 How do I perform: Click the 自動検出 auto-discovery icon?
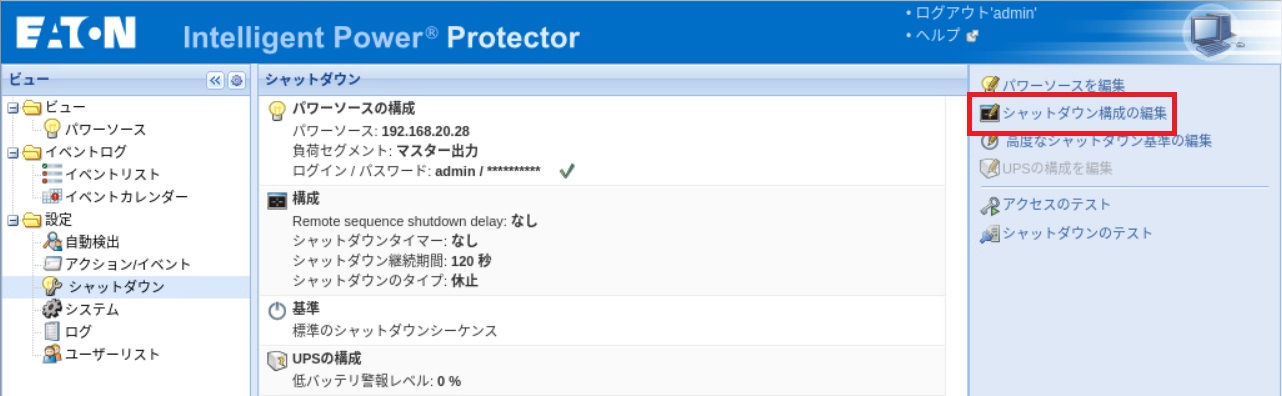click(x=53, y=241)
